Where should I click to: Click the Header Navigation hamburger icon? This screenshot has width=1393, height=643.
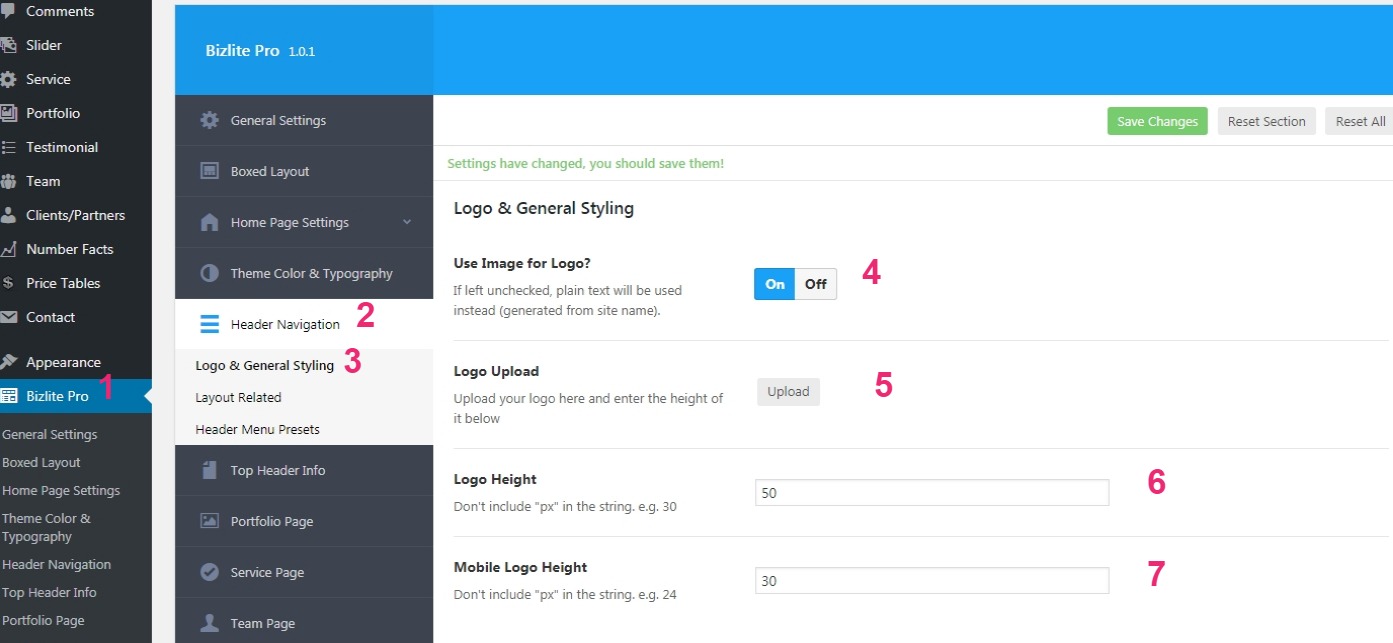coord(209,324)
